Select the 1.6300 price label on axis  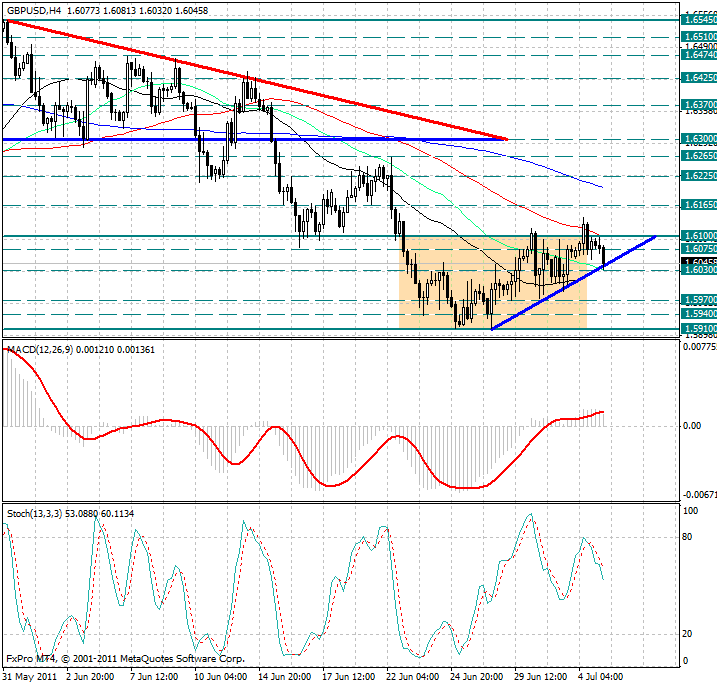(x=698, y=138)
